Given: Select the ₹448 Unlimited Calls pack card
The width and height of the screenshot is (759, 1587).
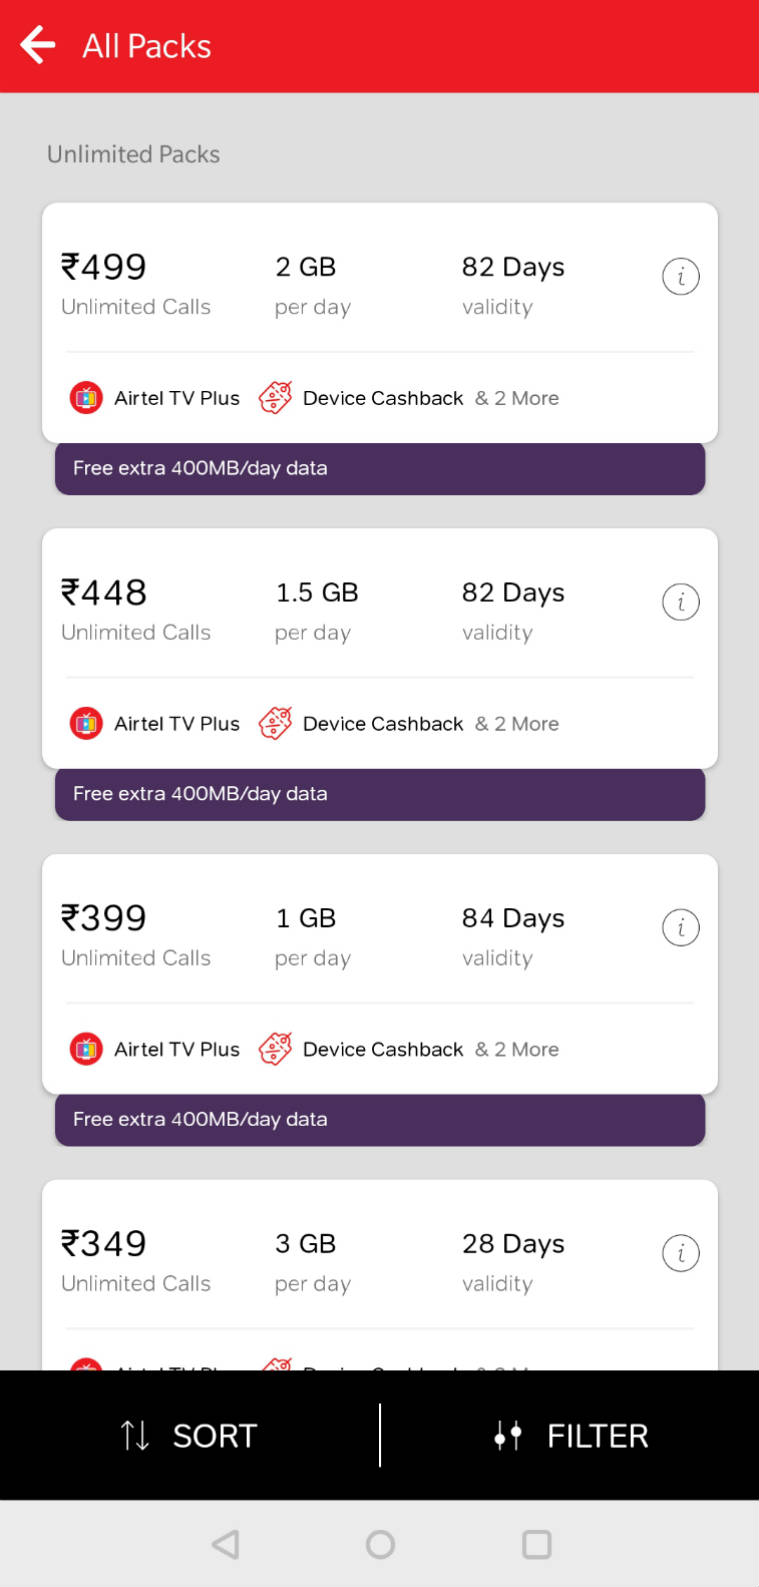Looking at the screenshot, I should (379, 648).
